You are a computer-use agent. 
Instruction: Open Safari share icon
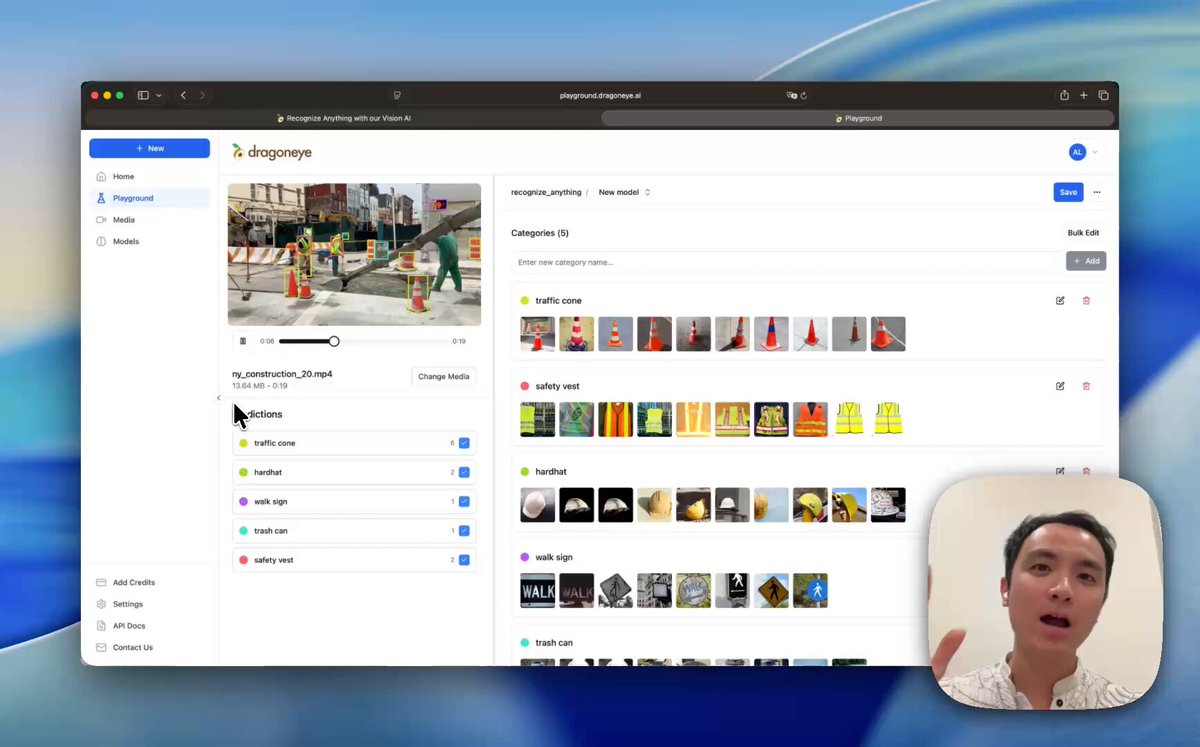tap(1064, 95)
